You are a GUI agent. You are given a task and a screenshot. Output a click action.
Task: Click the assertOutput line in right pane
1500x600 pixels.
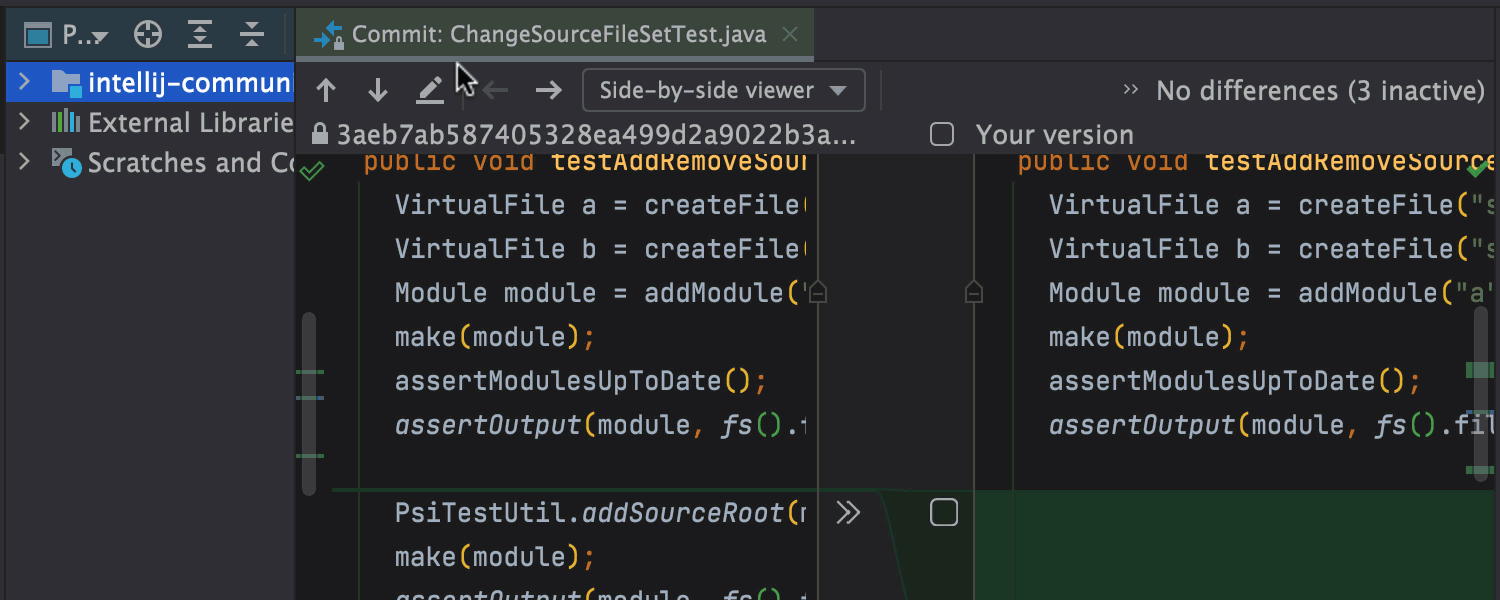point(1272,425)
